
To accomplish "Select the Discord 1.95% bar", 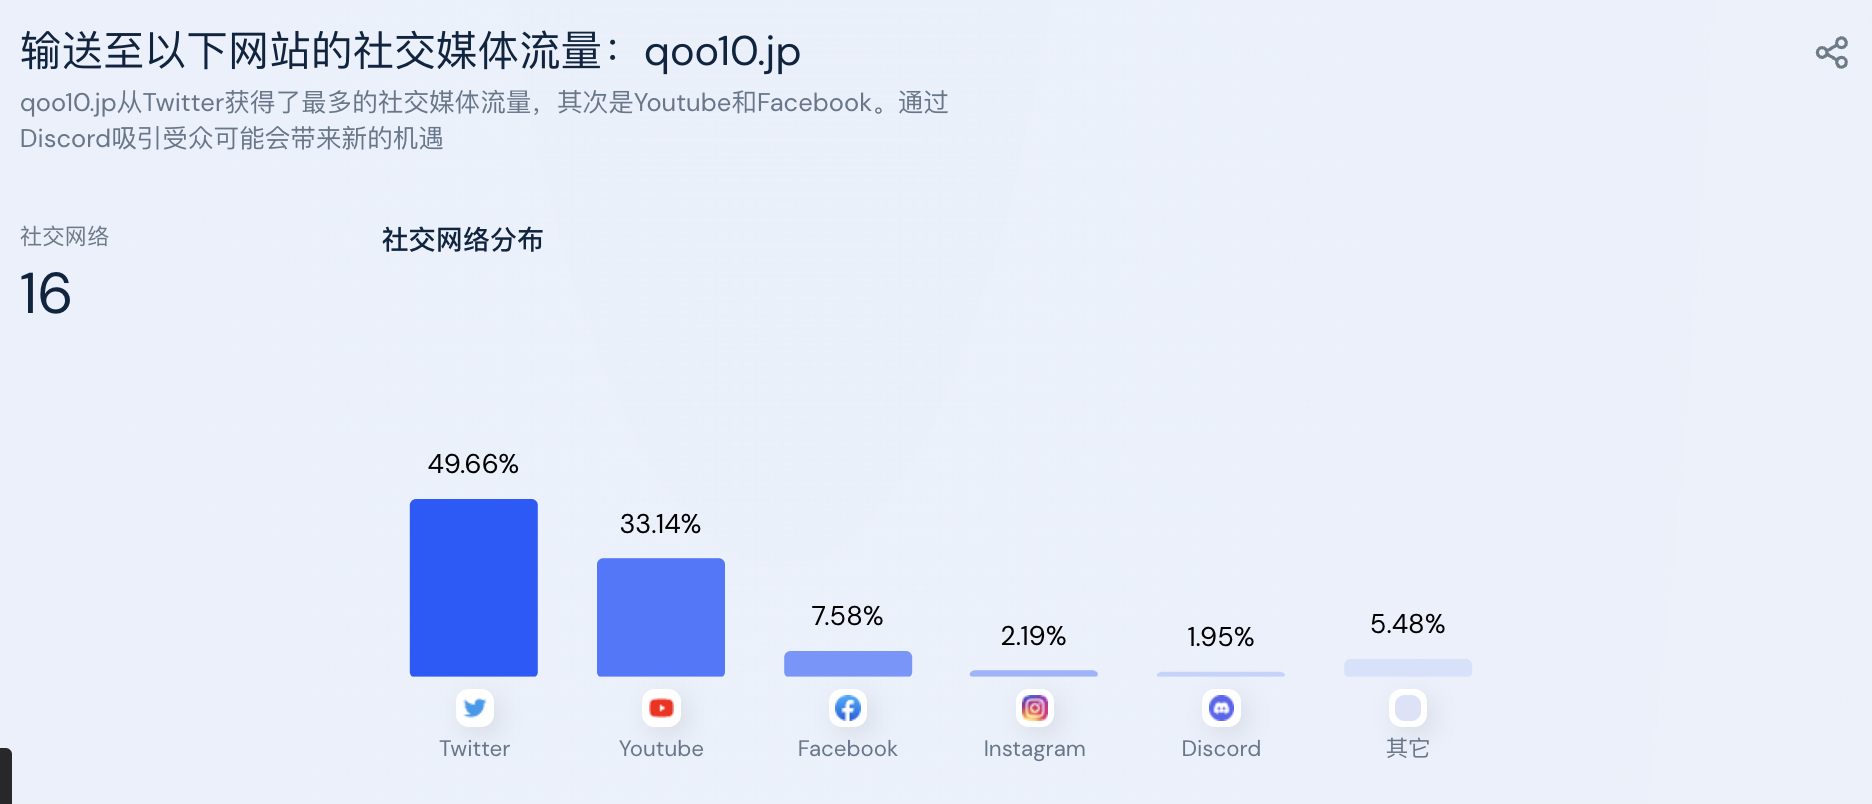I will coord(1221,674).
